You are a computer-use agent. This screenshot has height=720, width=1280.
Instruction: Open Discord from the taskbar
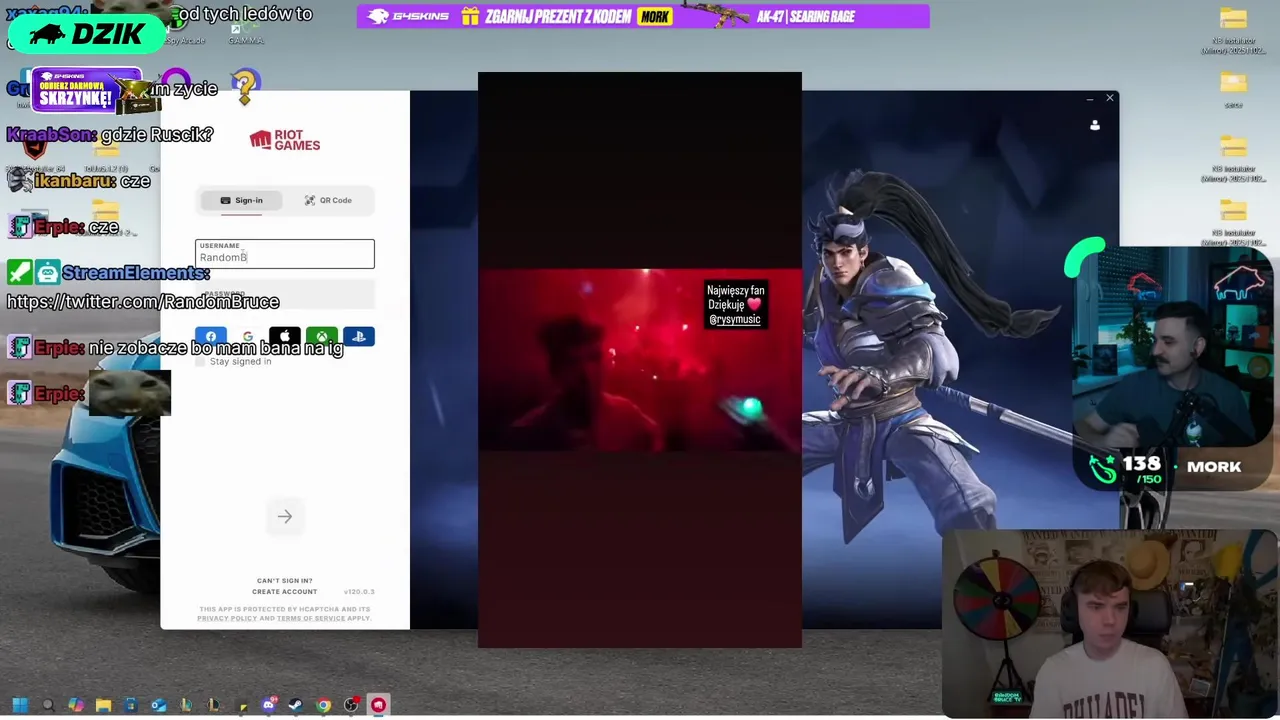click(268, 705)
